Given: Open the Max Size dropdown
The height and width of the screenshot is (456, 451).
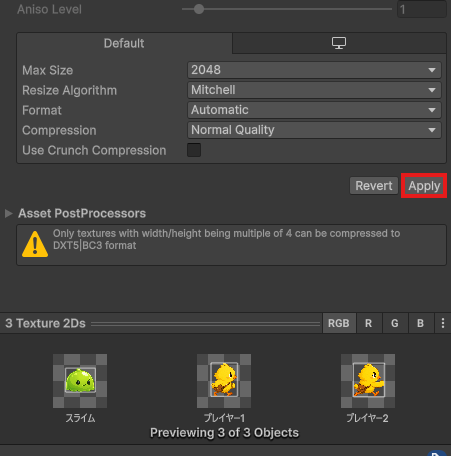Looking at the screenshot, I should (x=314, y=70).
